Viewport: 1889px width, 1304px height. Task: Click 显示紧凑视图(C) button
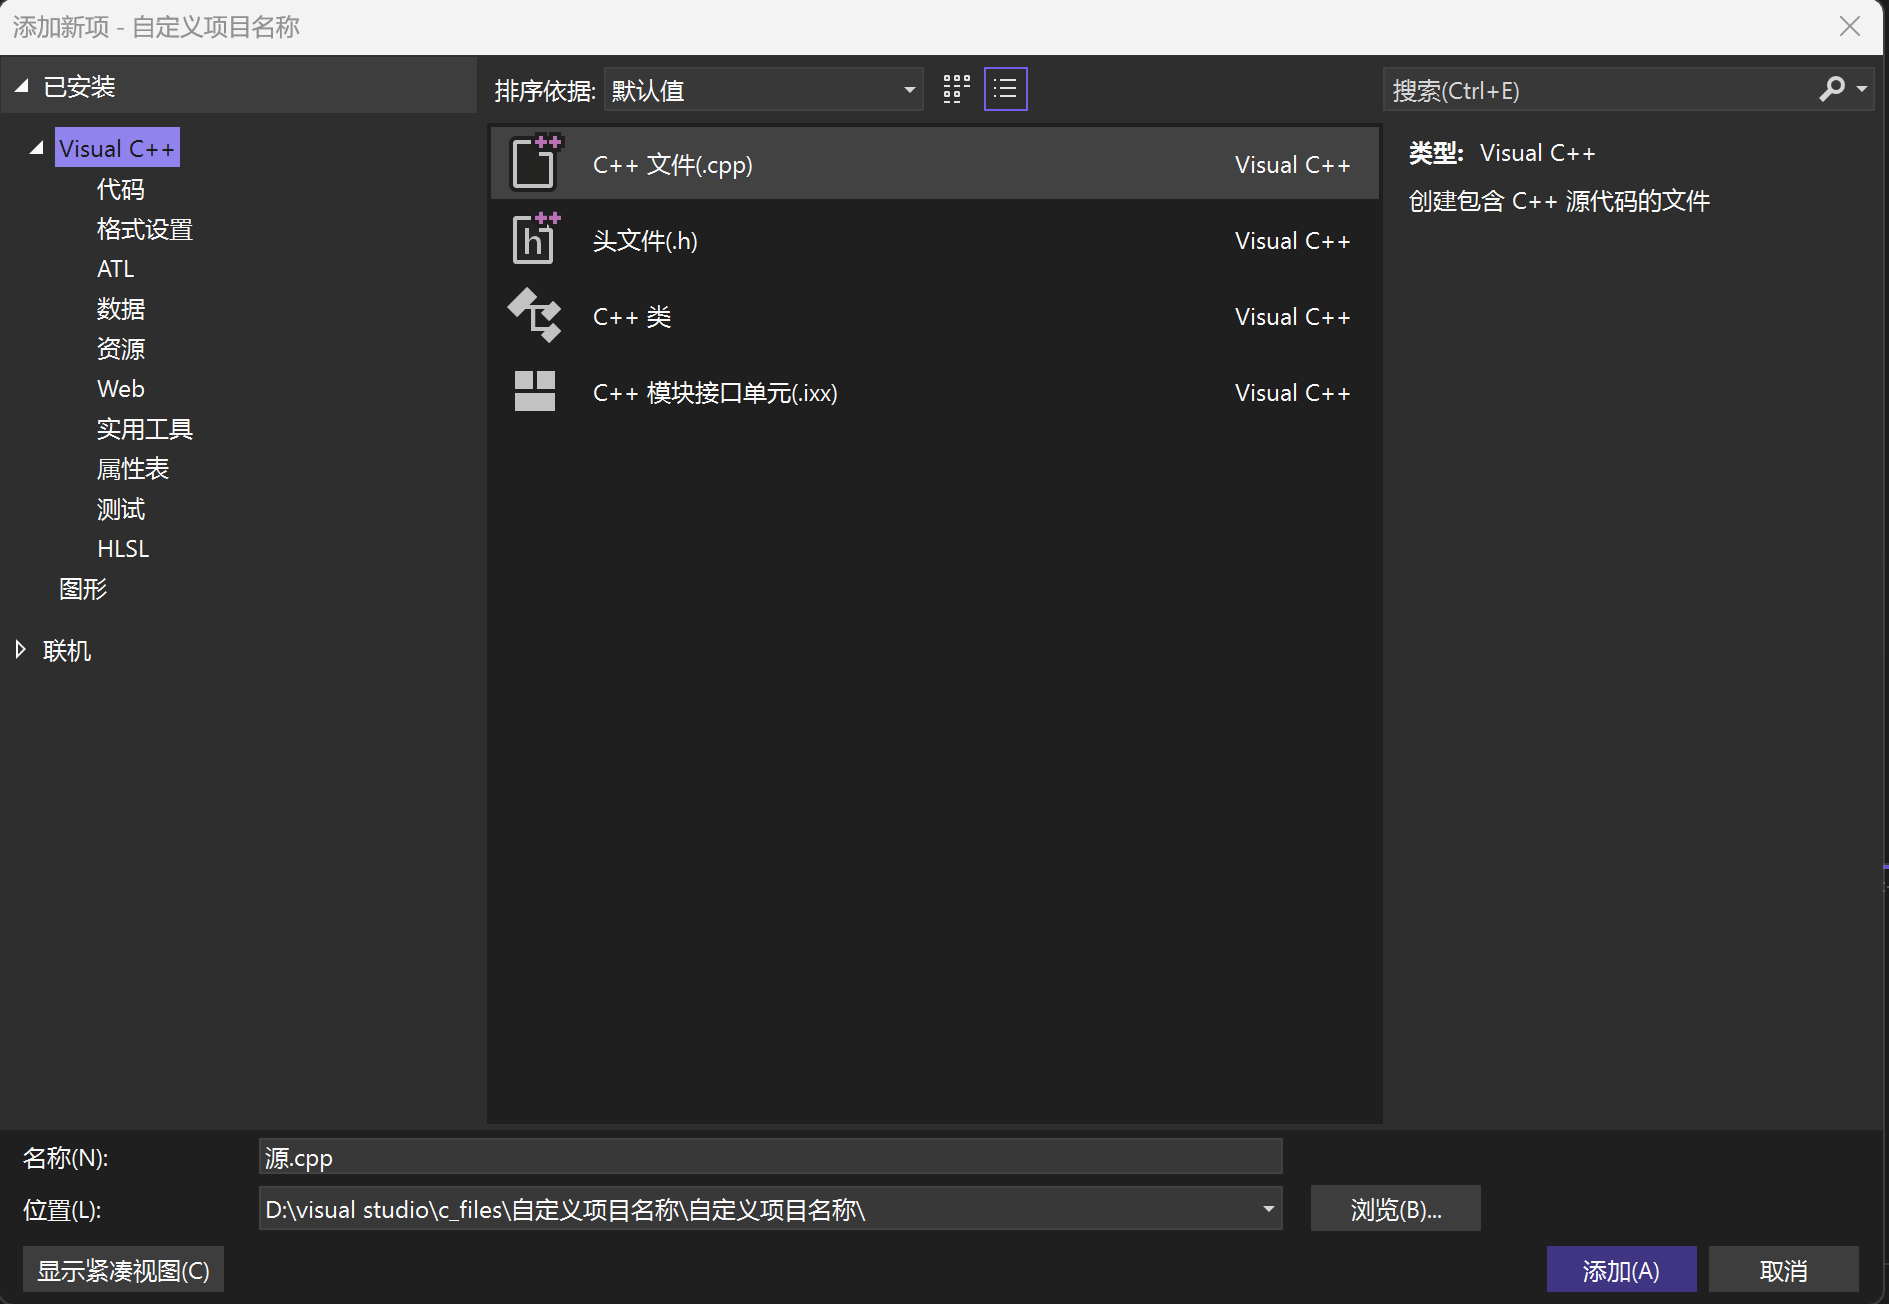pyautogui.click(x=123, y=1270)
